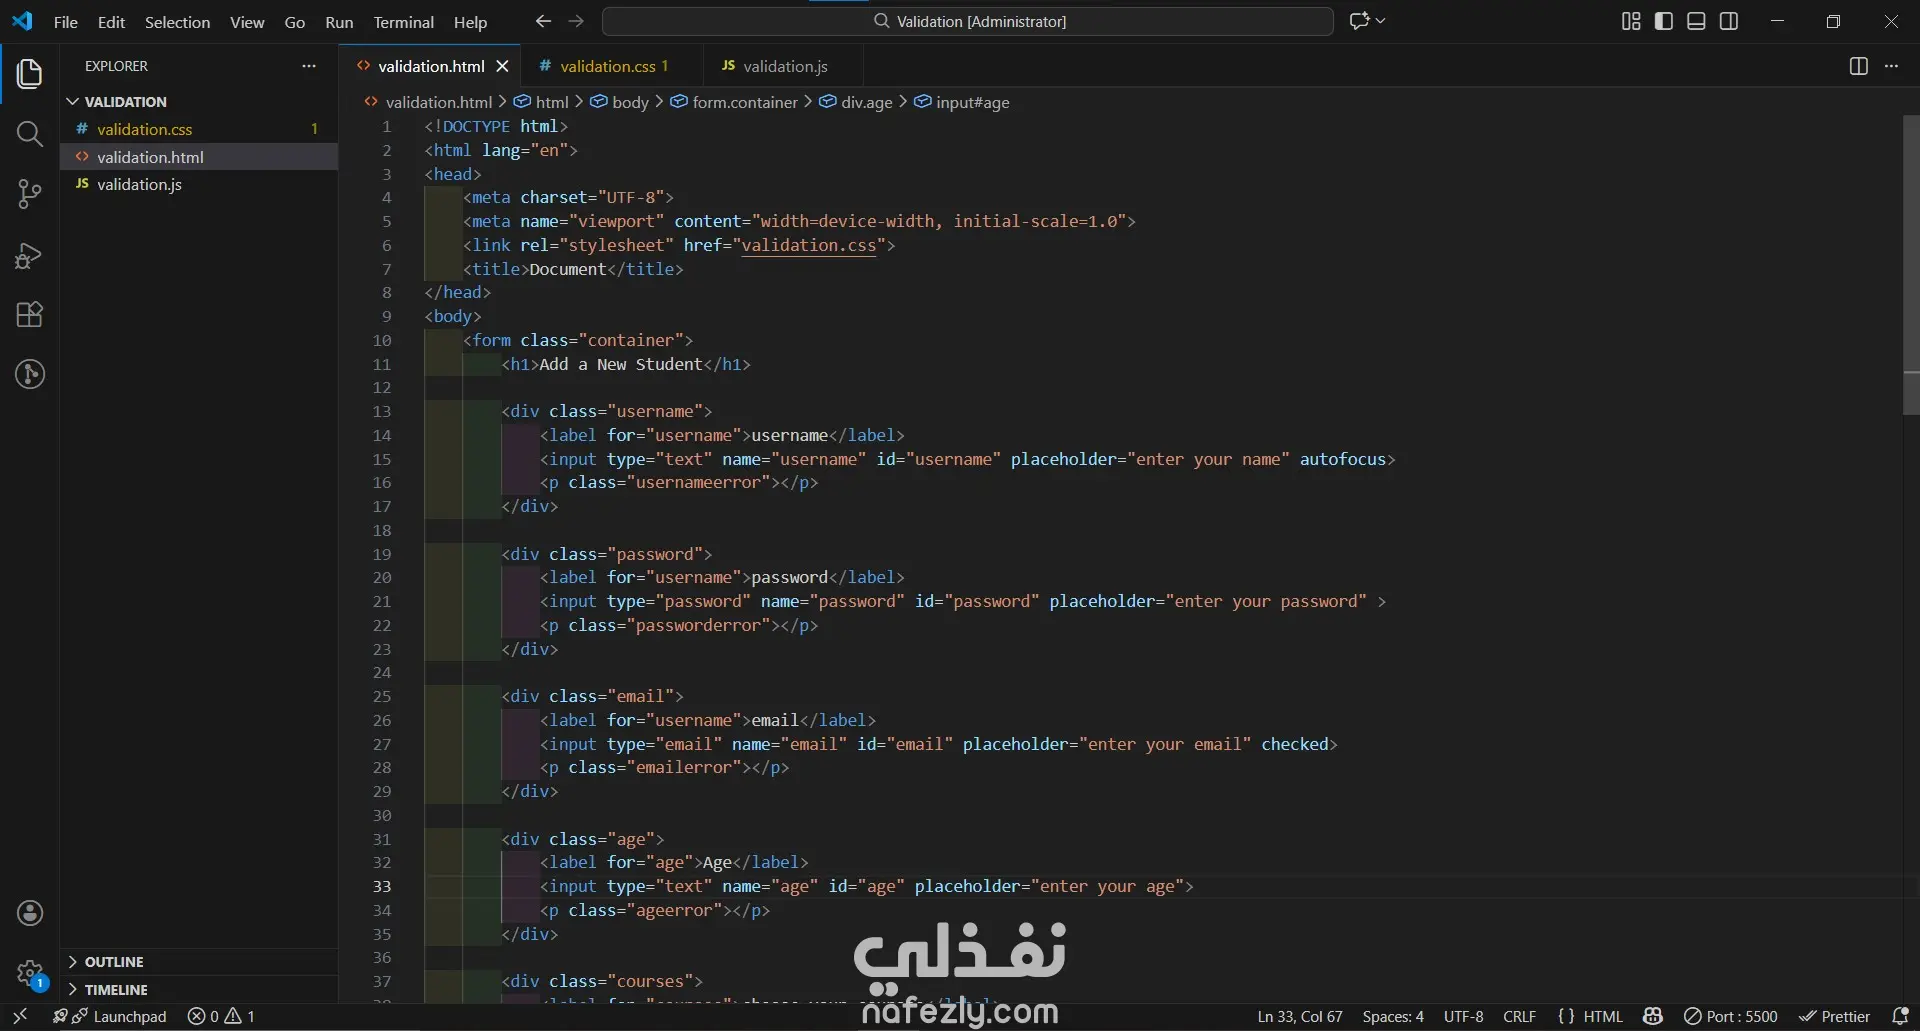Open the View menu

[x=247, y=21]
